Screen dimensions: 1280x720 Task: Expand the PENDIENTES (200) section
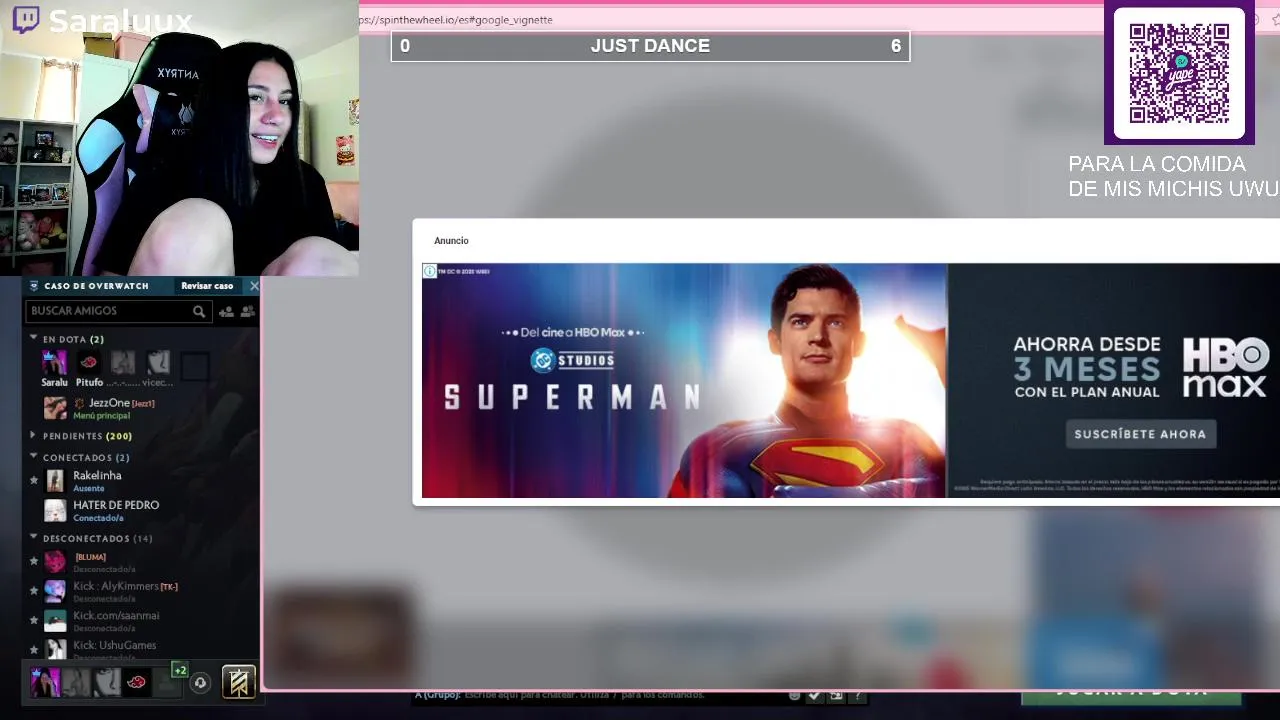(34, 436)
